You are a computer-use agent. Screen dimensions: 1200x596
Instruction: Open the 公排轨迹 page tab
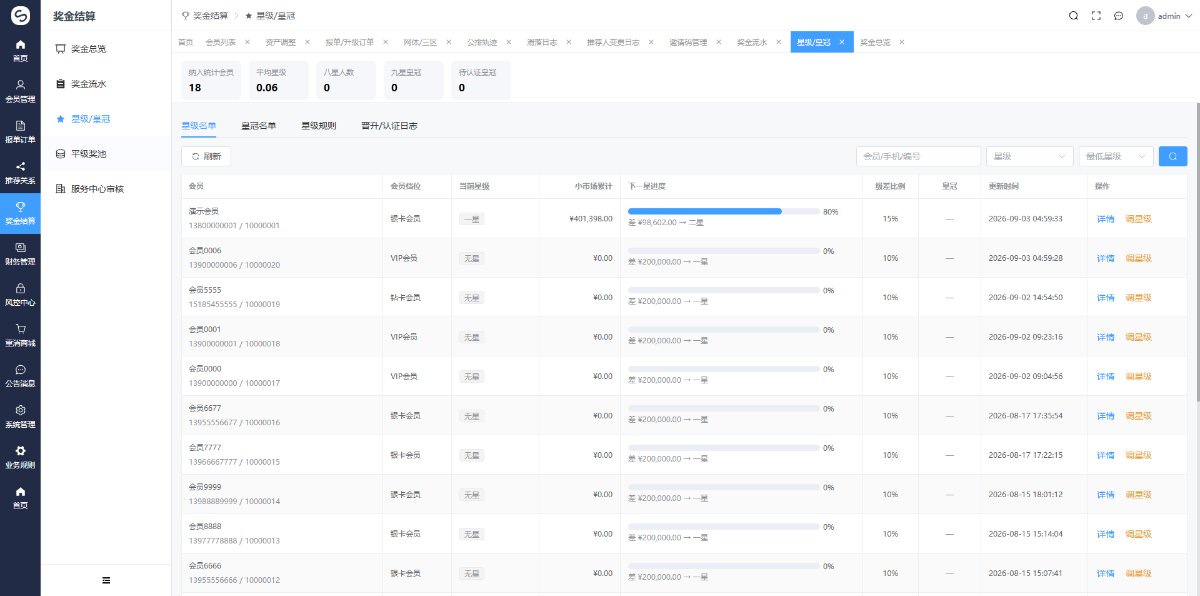point(482,42)
